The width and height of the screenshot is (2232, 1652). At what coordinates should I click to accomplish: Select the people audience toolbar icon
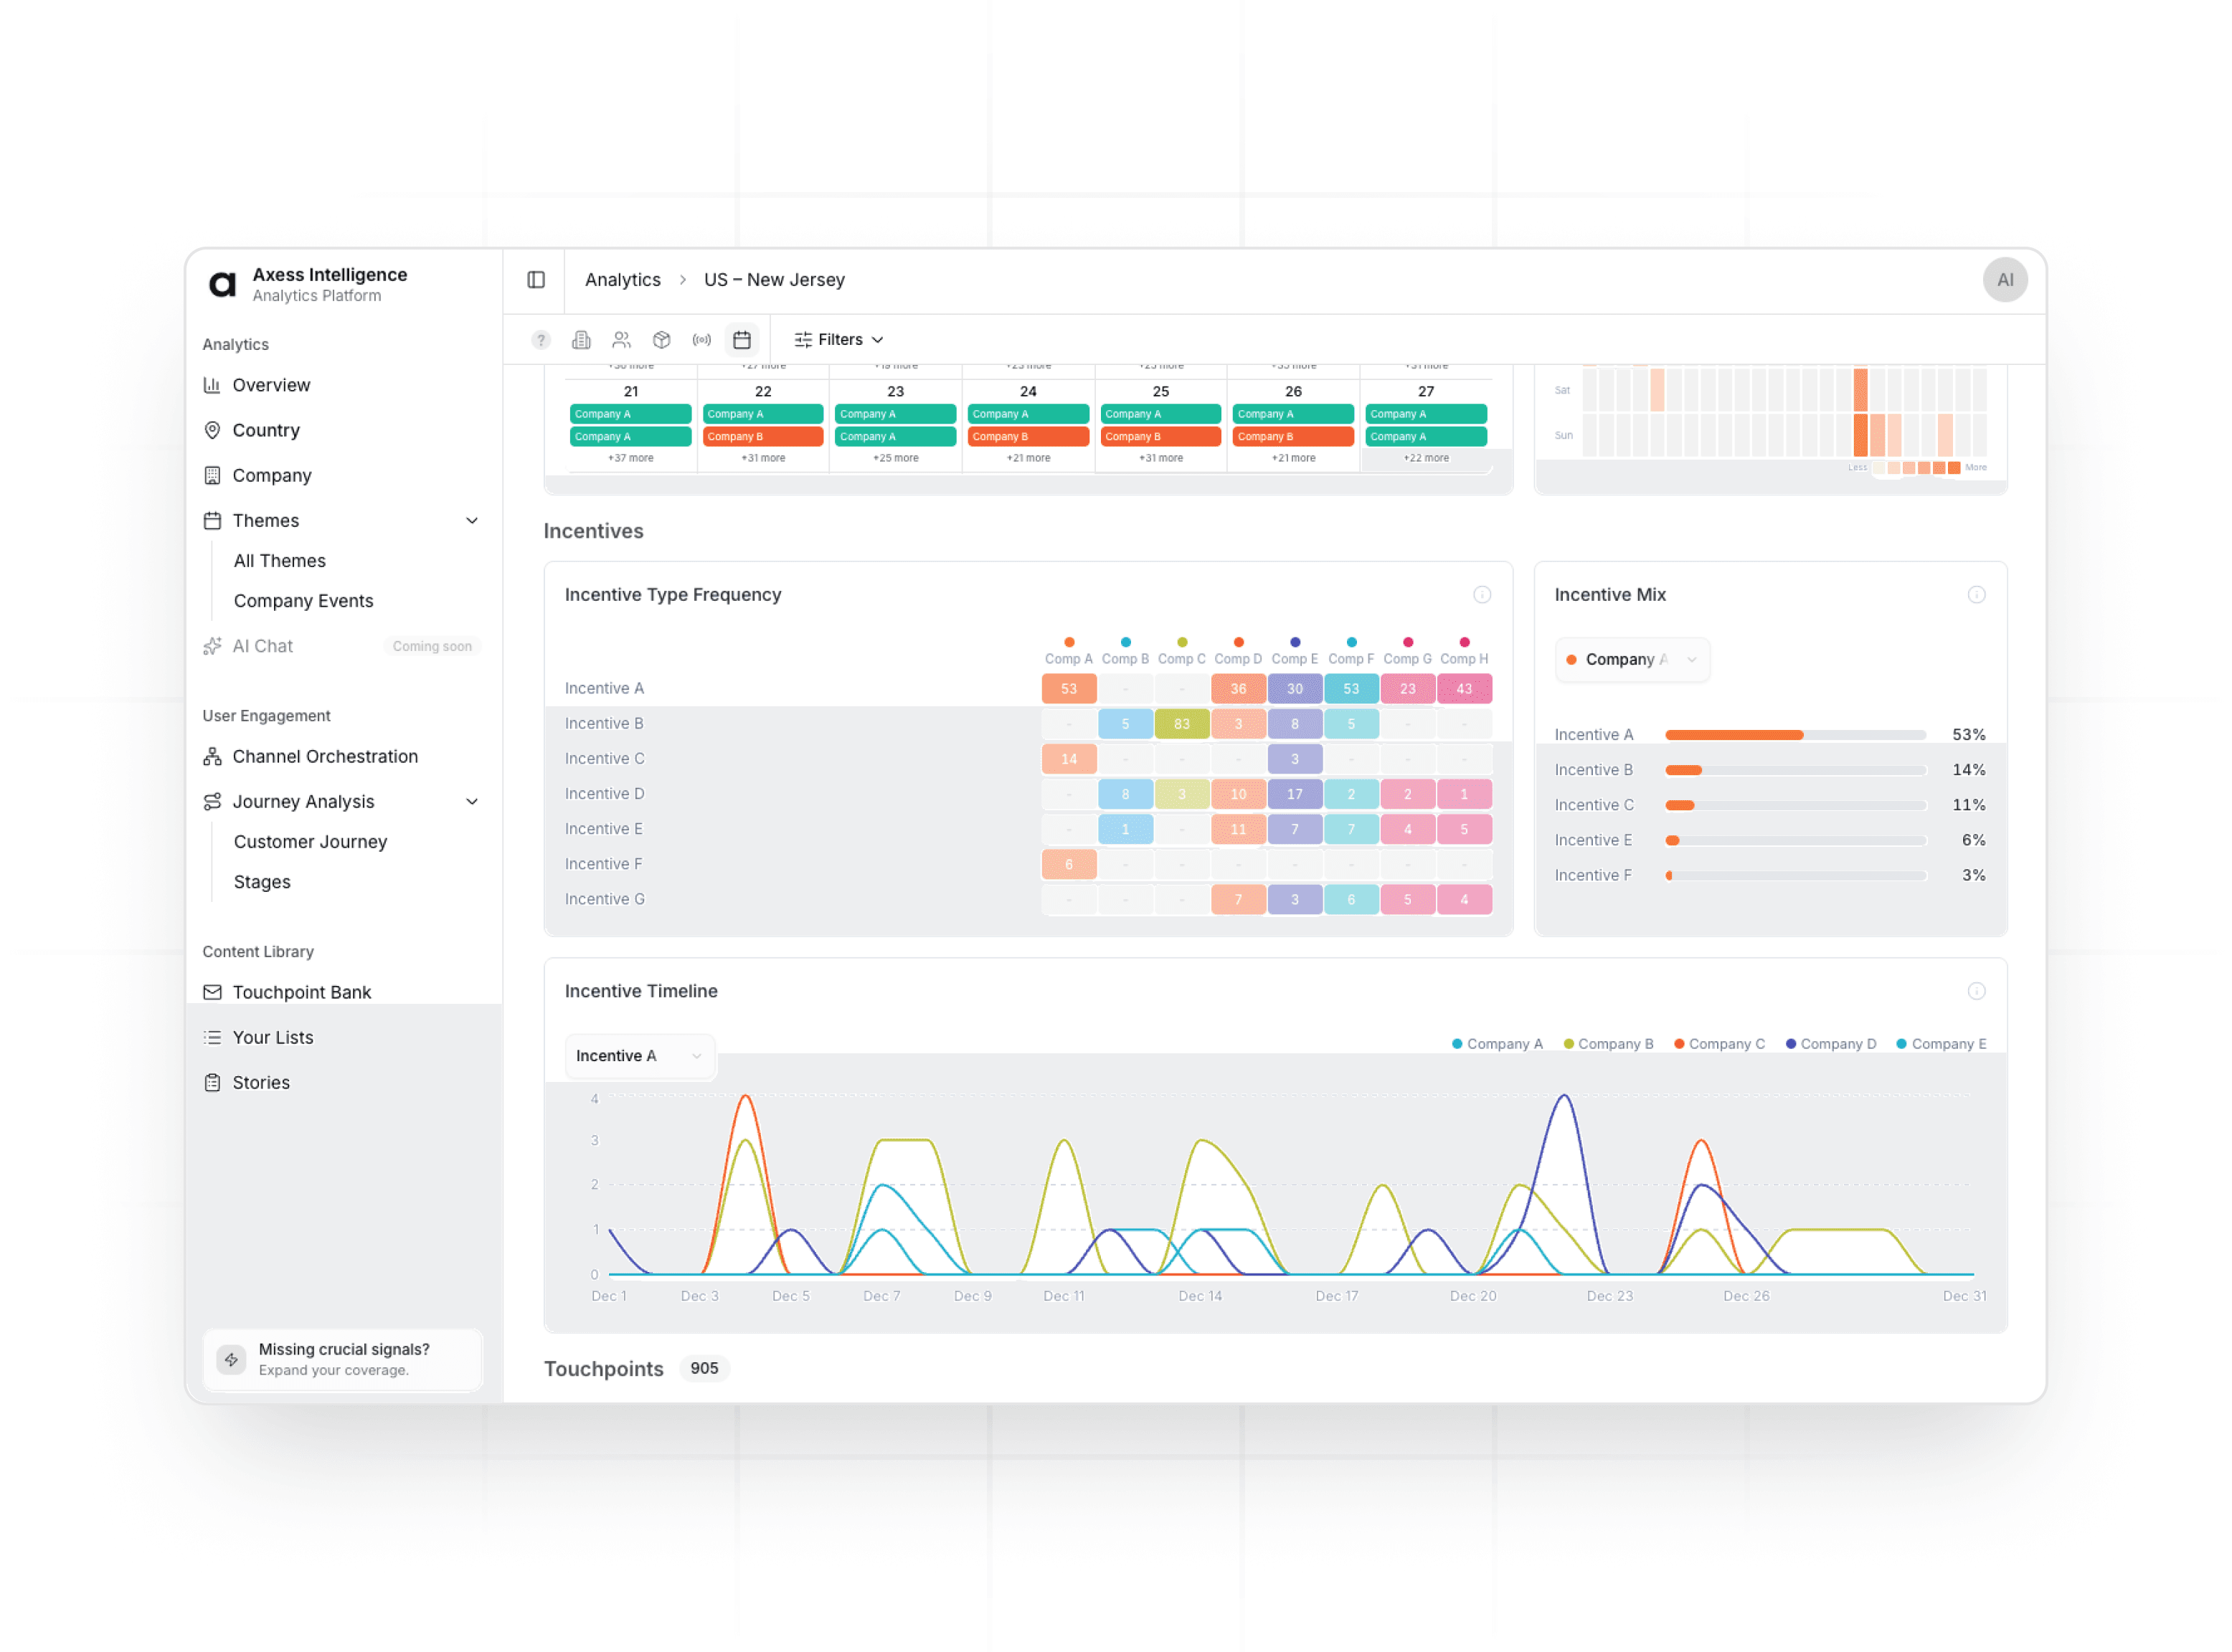coord(621,340)
